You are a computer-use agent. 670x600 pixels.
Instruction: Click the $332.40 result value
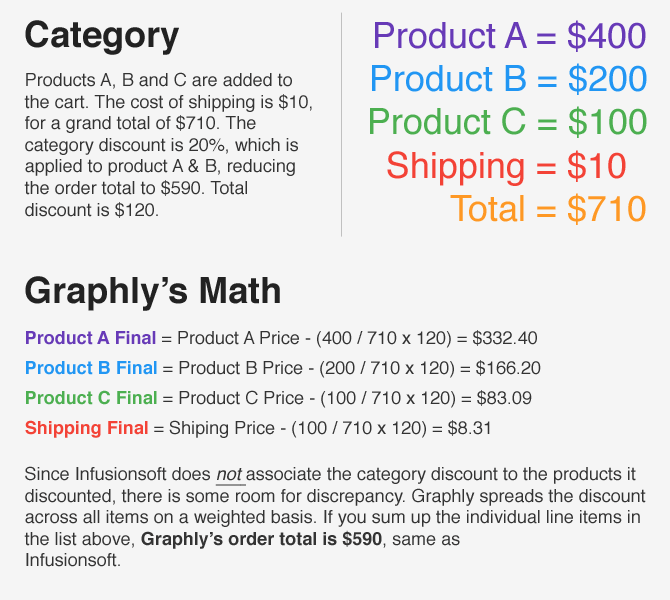(x=505, y=338)
